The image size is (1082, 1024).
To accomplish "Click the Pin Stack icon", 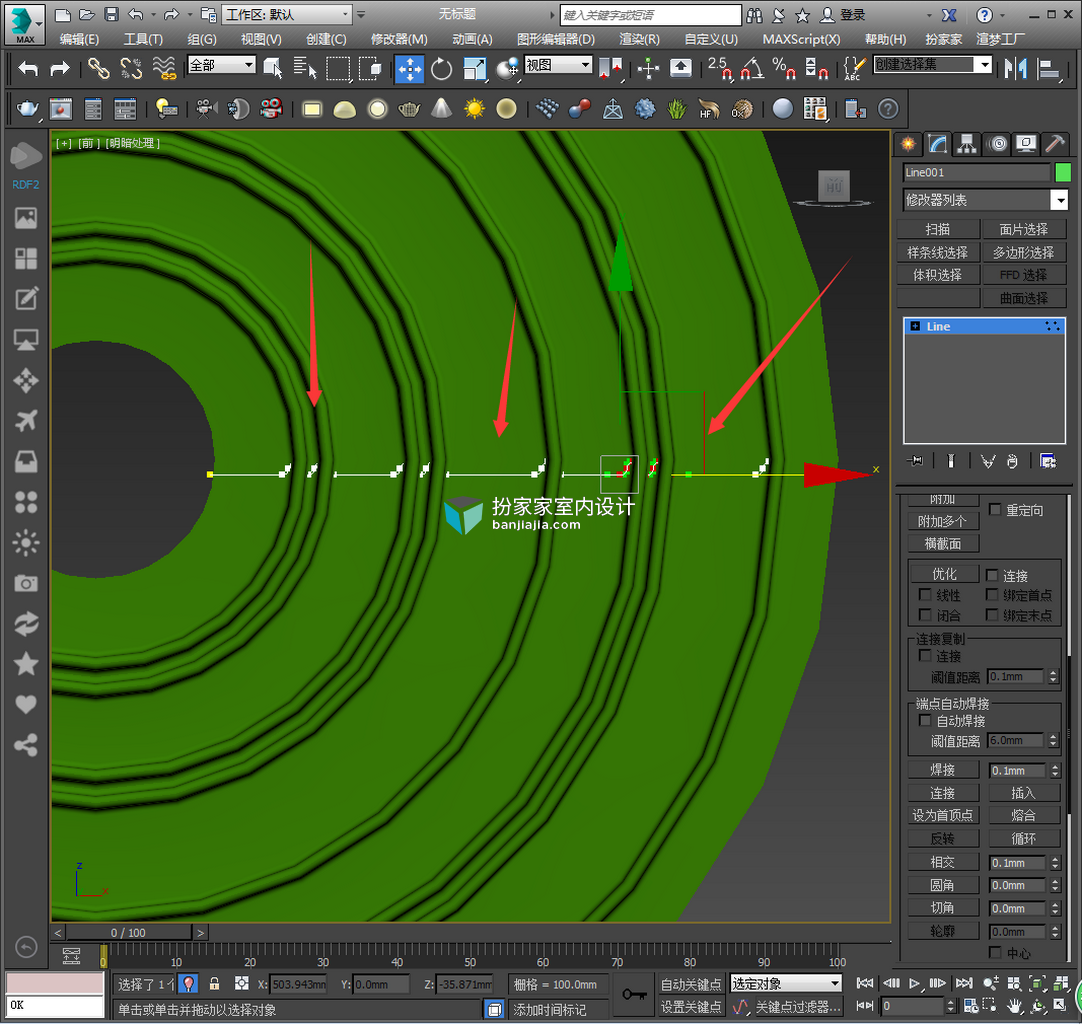I will (915, 460).
